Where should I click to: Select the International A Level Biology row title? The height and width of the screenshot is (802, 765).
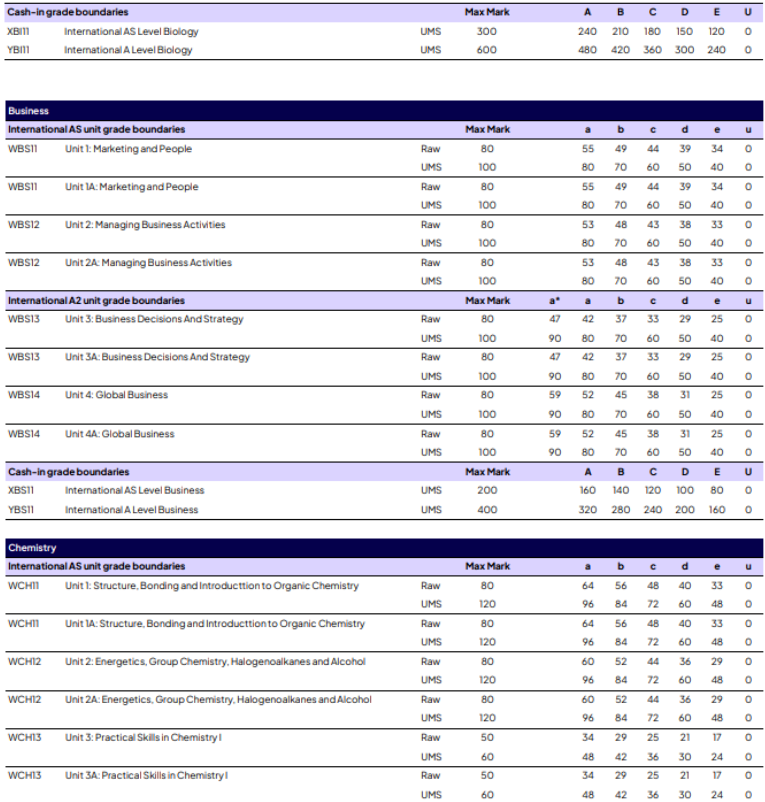click(x=128, y=50)
